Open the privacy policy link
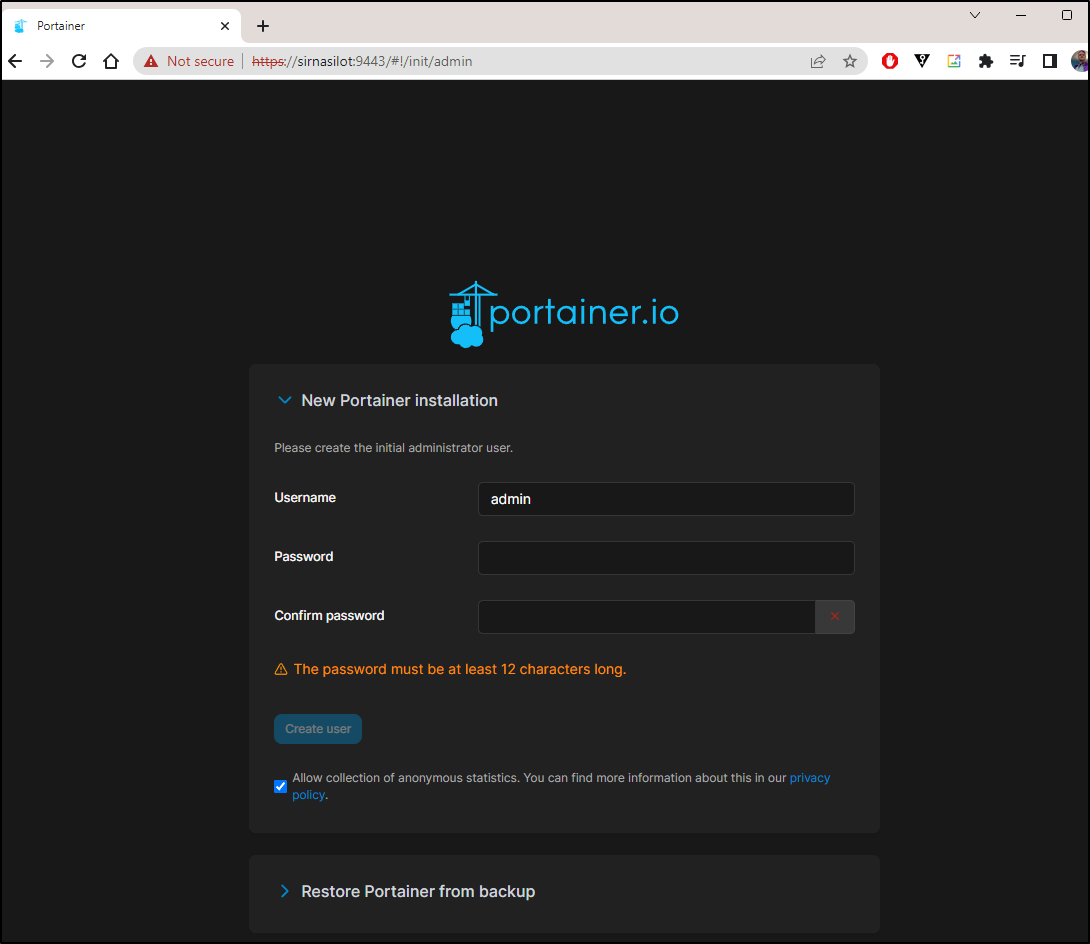The width and height of the screenshot is (1090, 944). click(810, 778)
